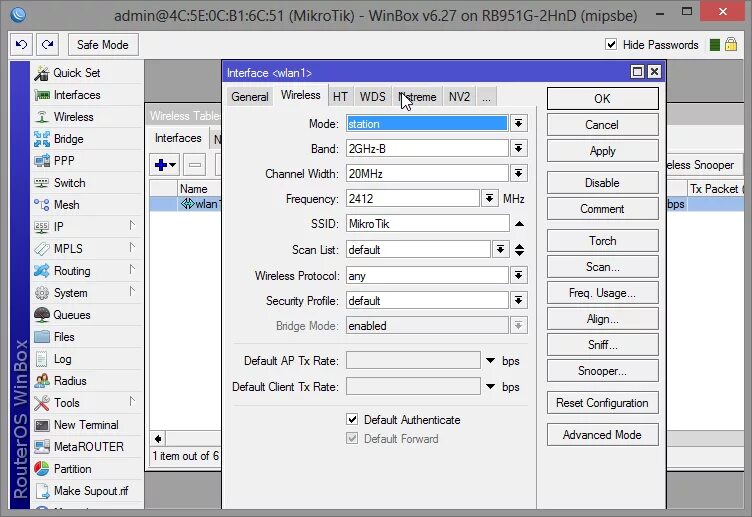Expand Default Client Tx Rate field arrow
Viewport: 752px width, 517px height.
click(491, 387)
